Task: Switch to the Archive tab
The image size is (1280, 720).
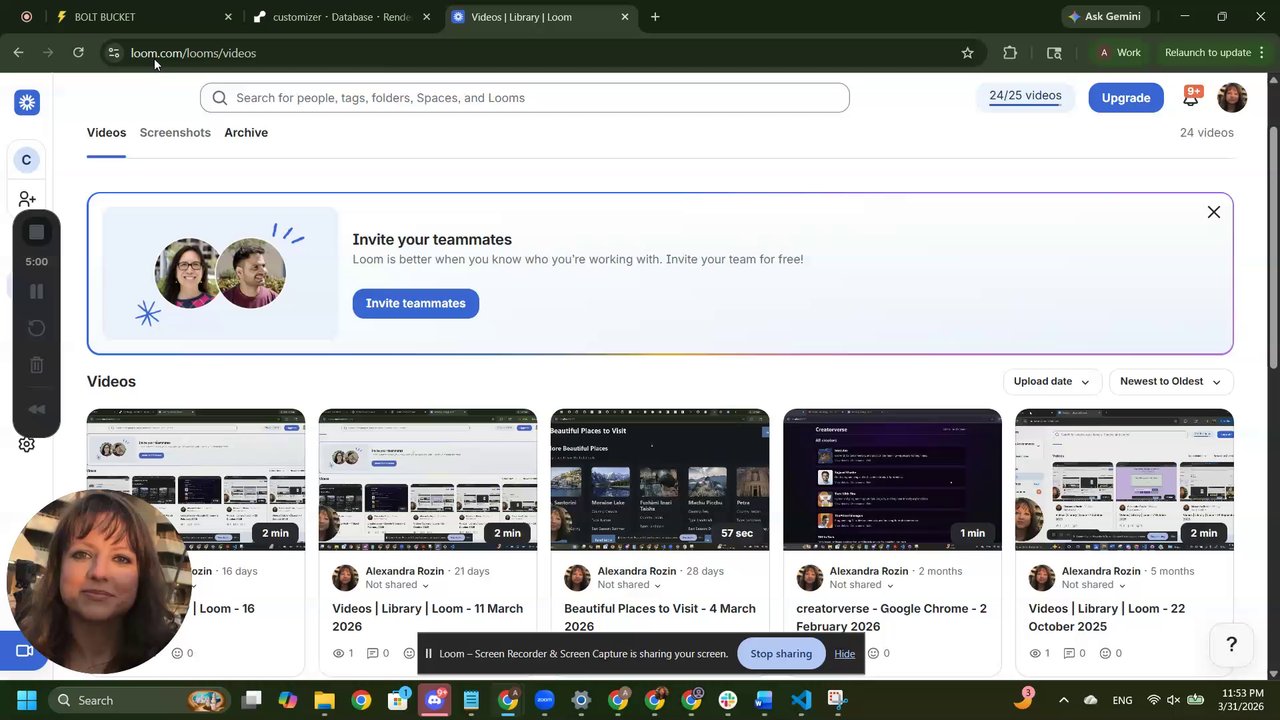Action: pos(246,133)
